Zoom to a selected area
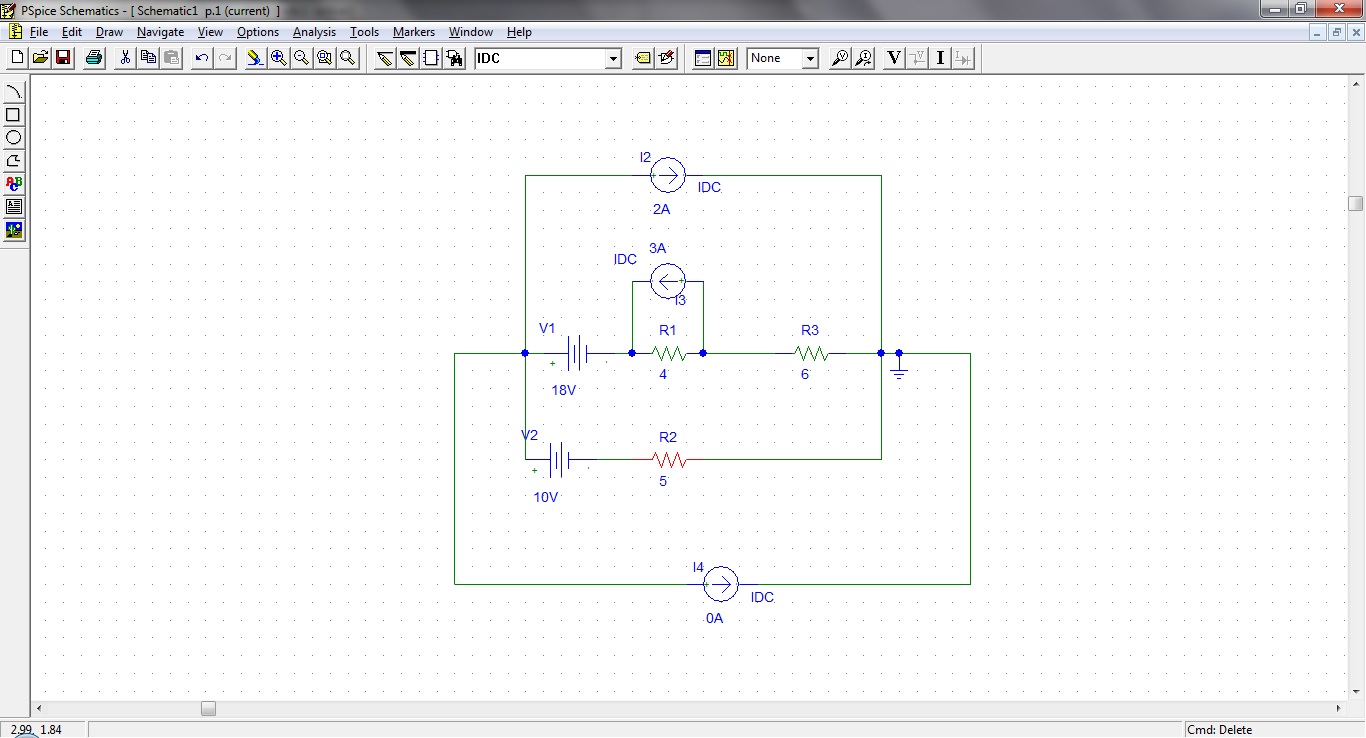 point(324,58)
